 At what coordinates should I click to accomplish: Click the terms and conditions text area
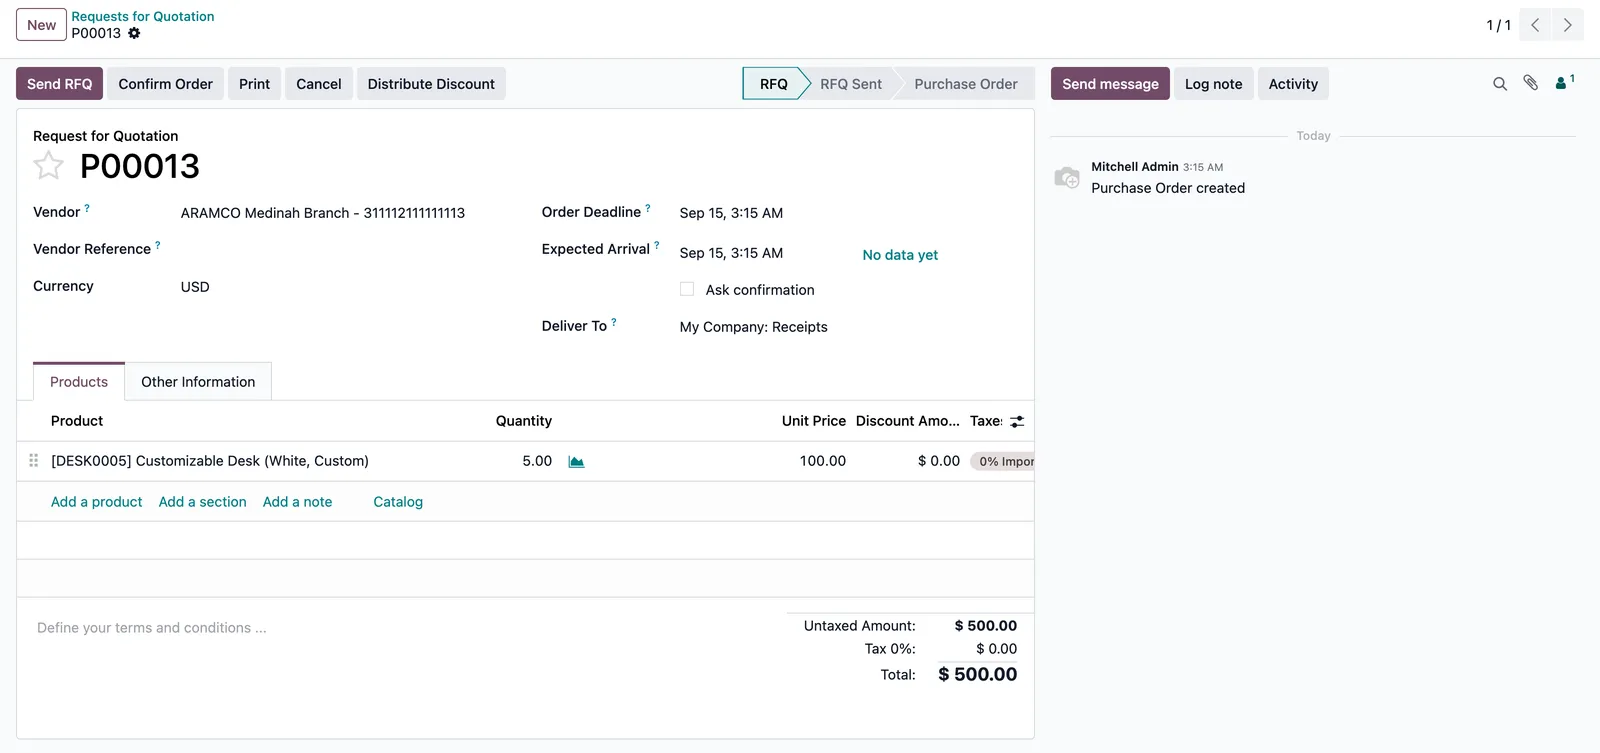[400, 628]
